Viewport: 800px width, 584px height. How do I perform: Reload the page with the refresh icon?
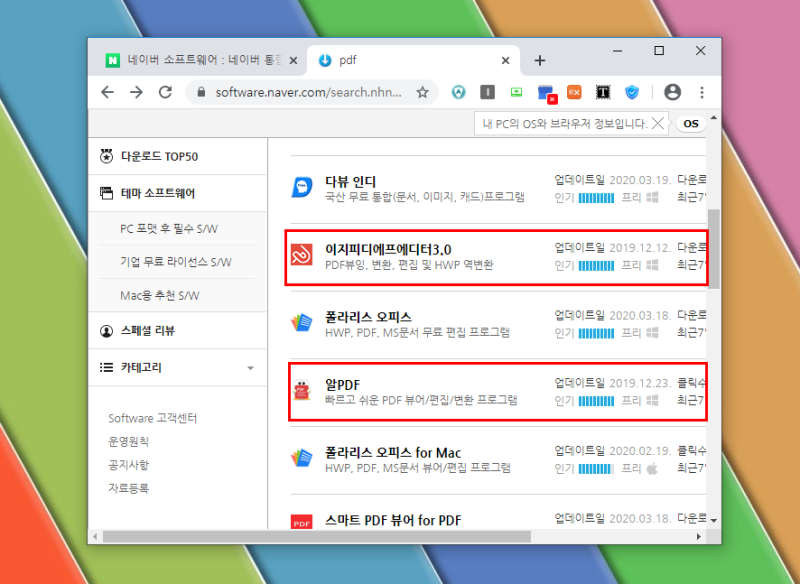pyautogui.click(x=165, y=92)
